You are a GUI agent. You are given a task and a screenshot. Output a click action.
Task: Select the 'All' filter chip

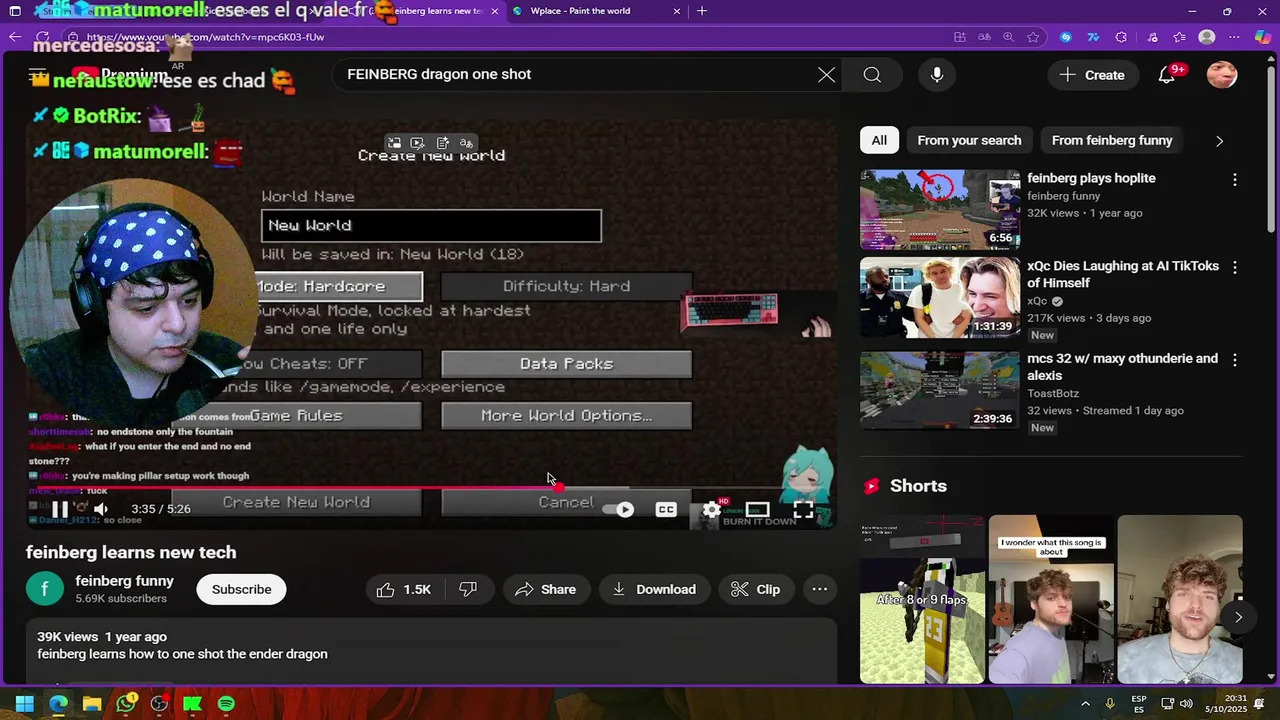coord(879,141)
